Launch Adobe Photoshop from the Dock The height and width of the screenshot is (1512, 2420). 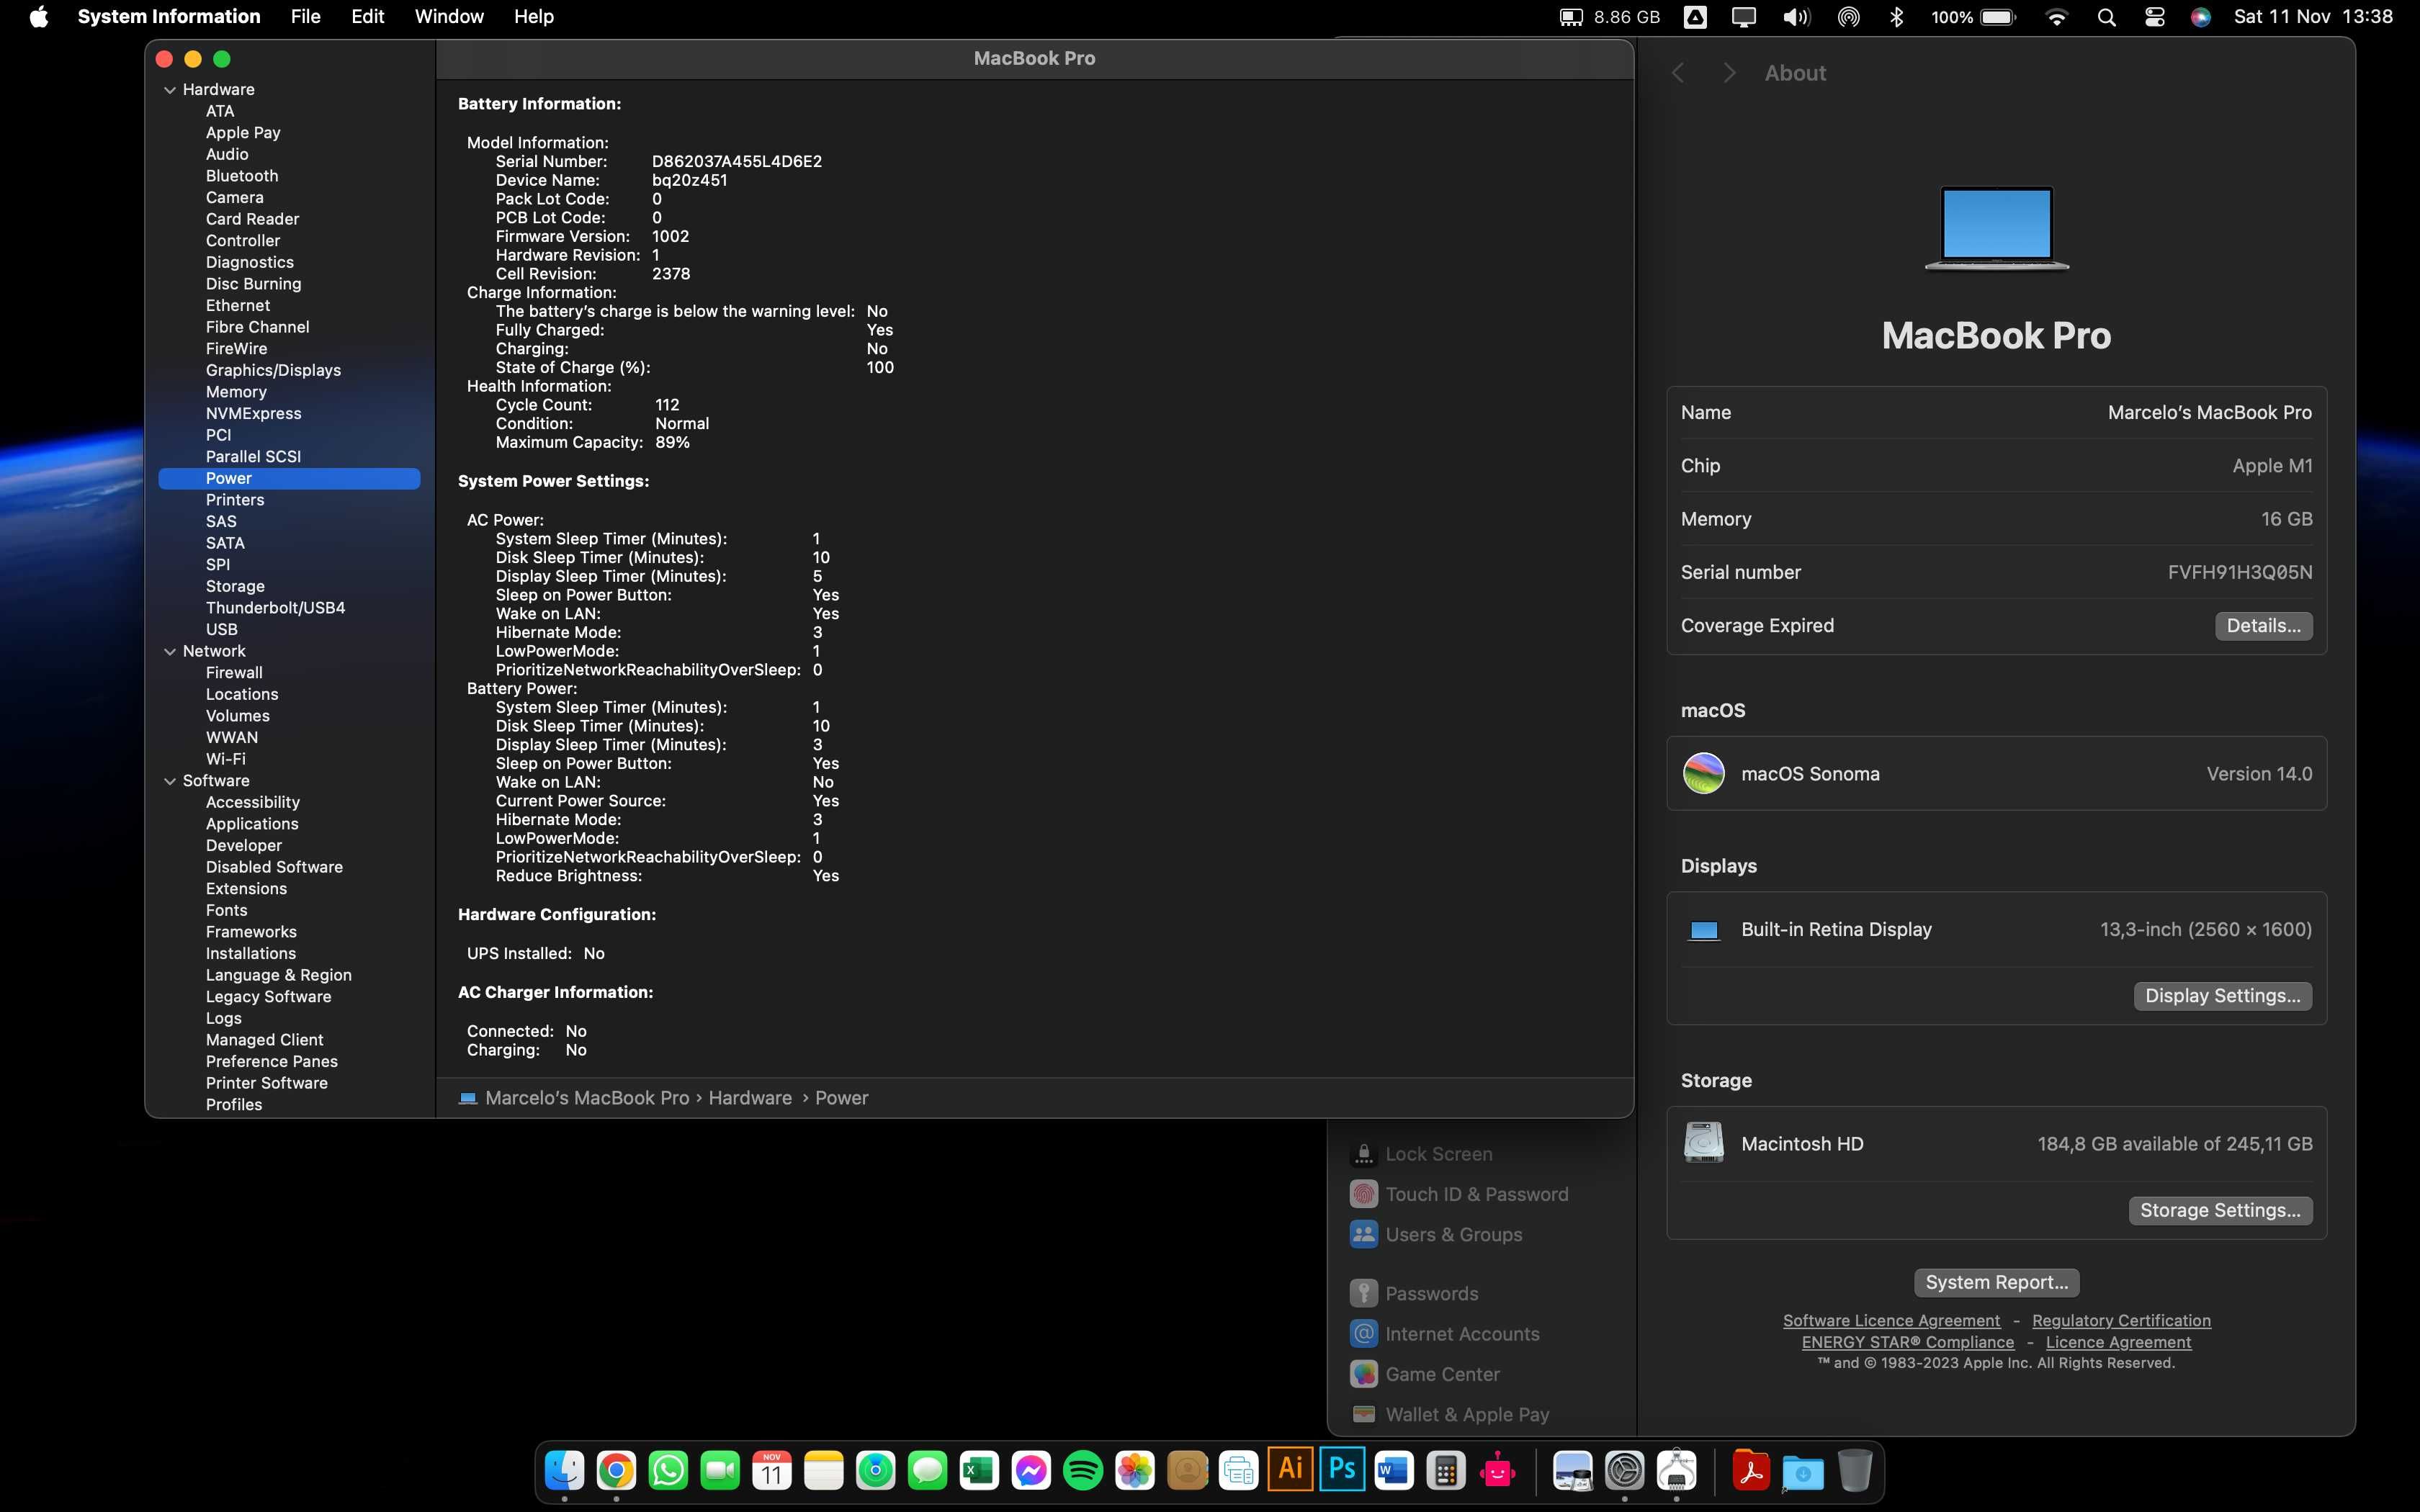(x=1342, y=1468)
